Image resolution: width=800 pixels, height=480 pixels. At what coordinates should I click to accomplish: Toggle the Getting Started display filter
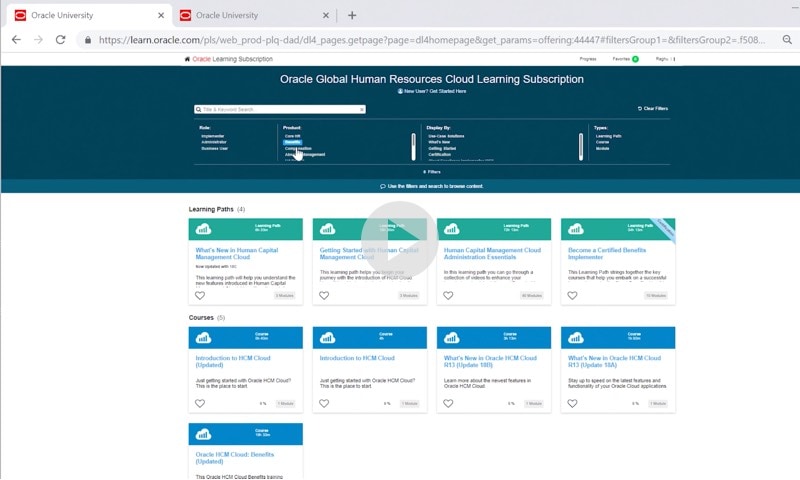point(442,148)
